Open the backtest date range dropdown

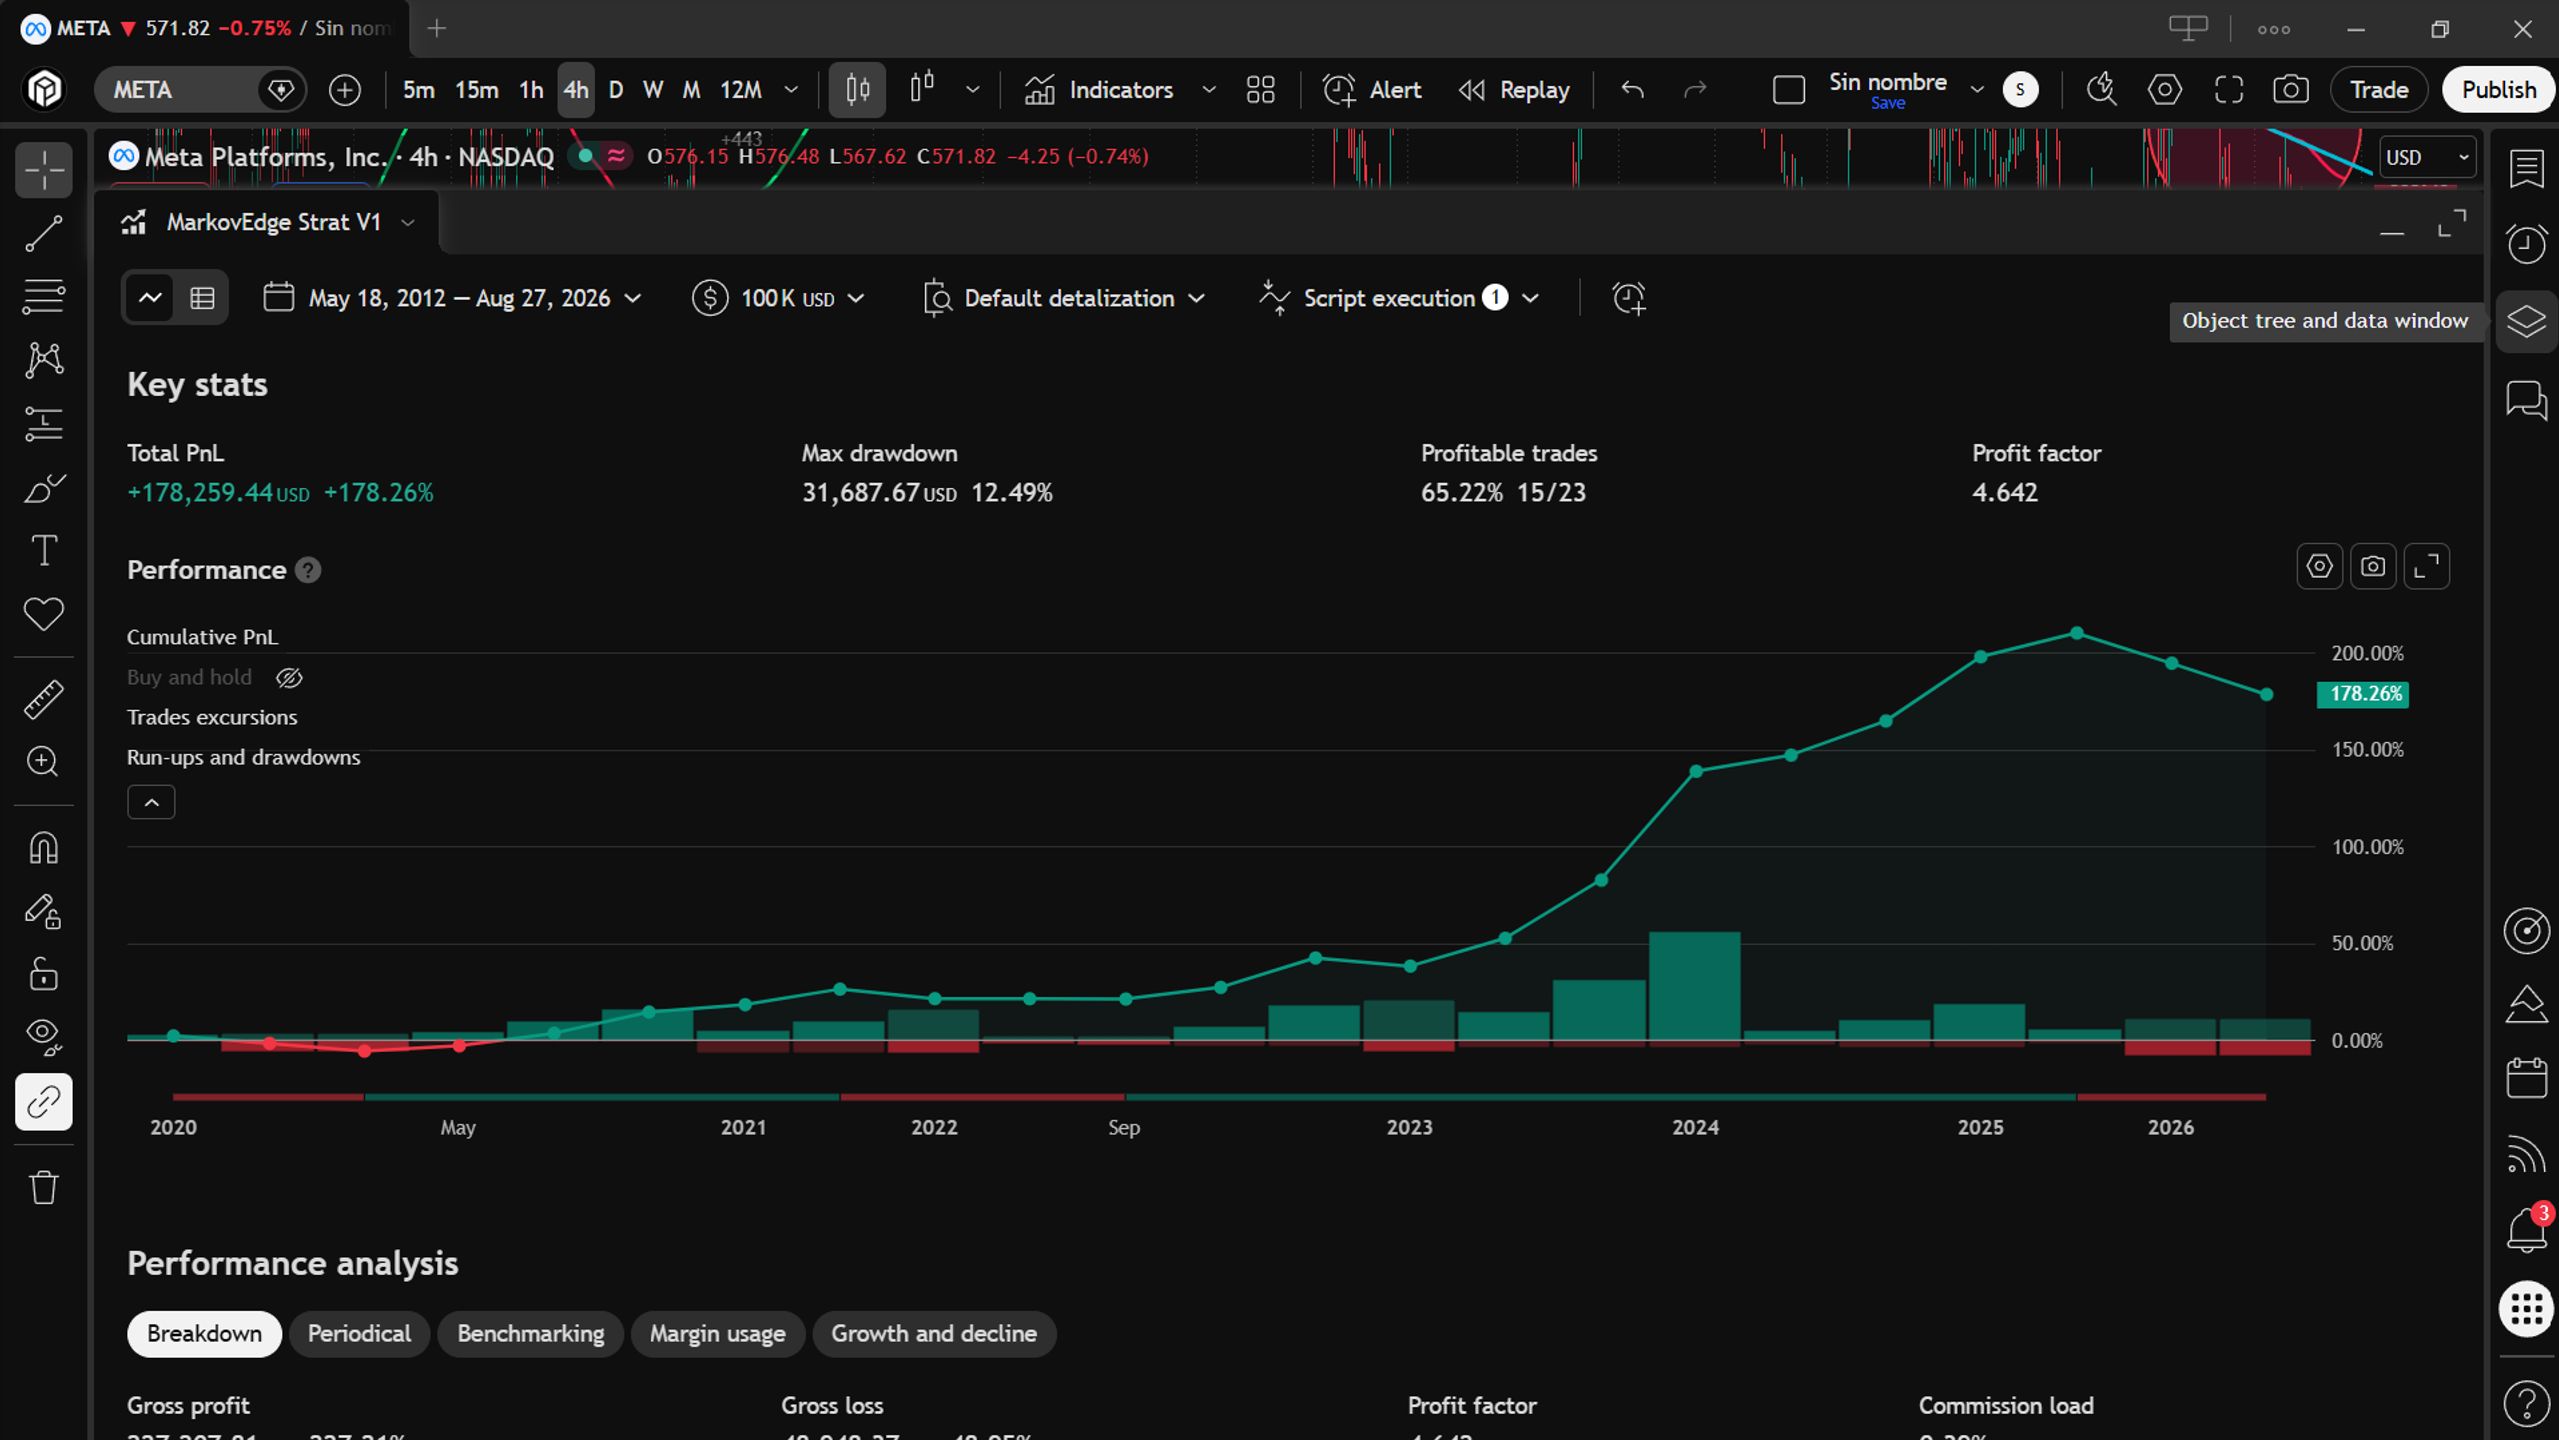452,298
